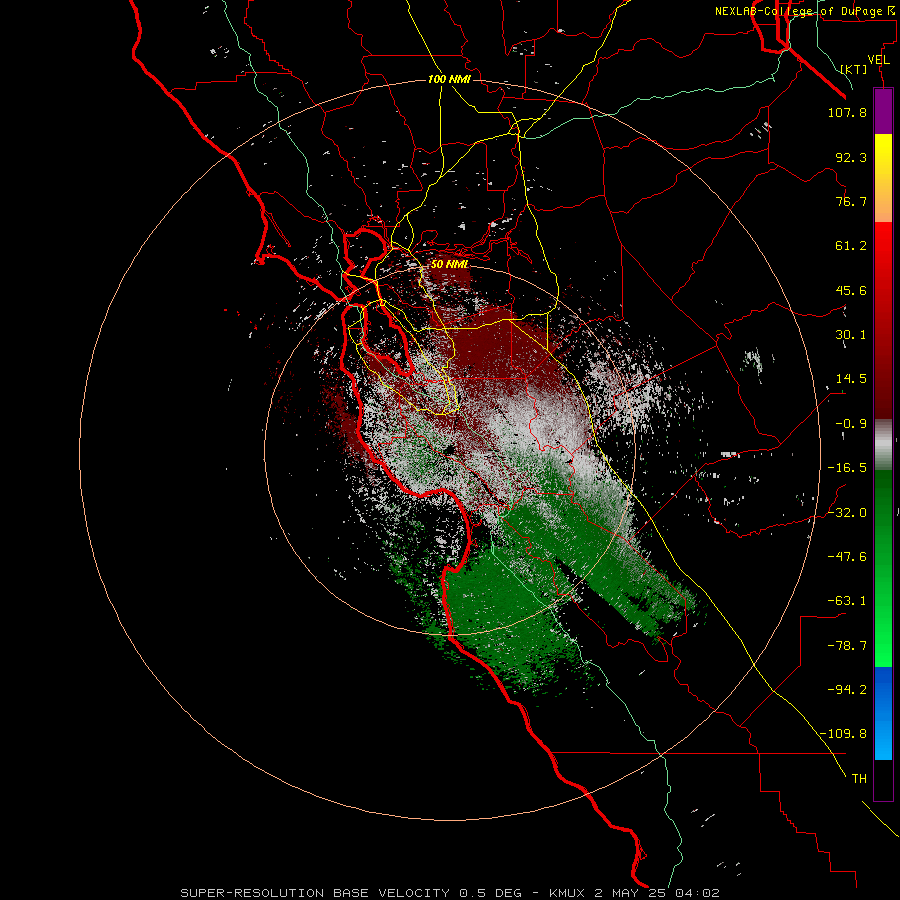Pick the gray near-zero segment of the scale

[x=883, y=445]
